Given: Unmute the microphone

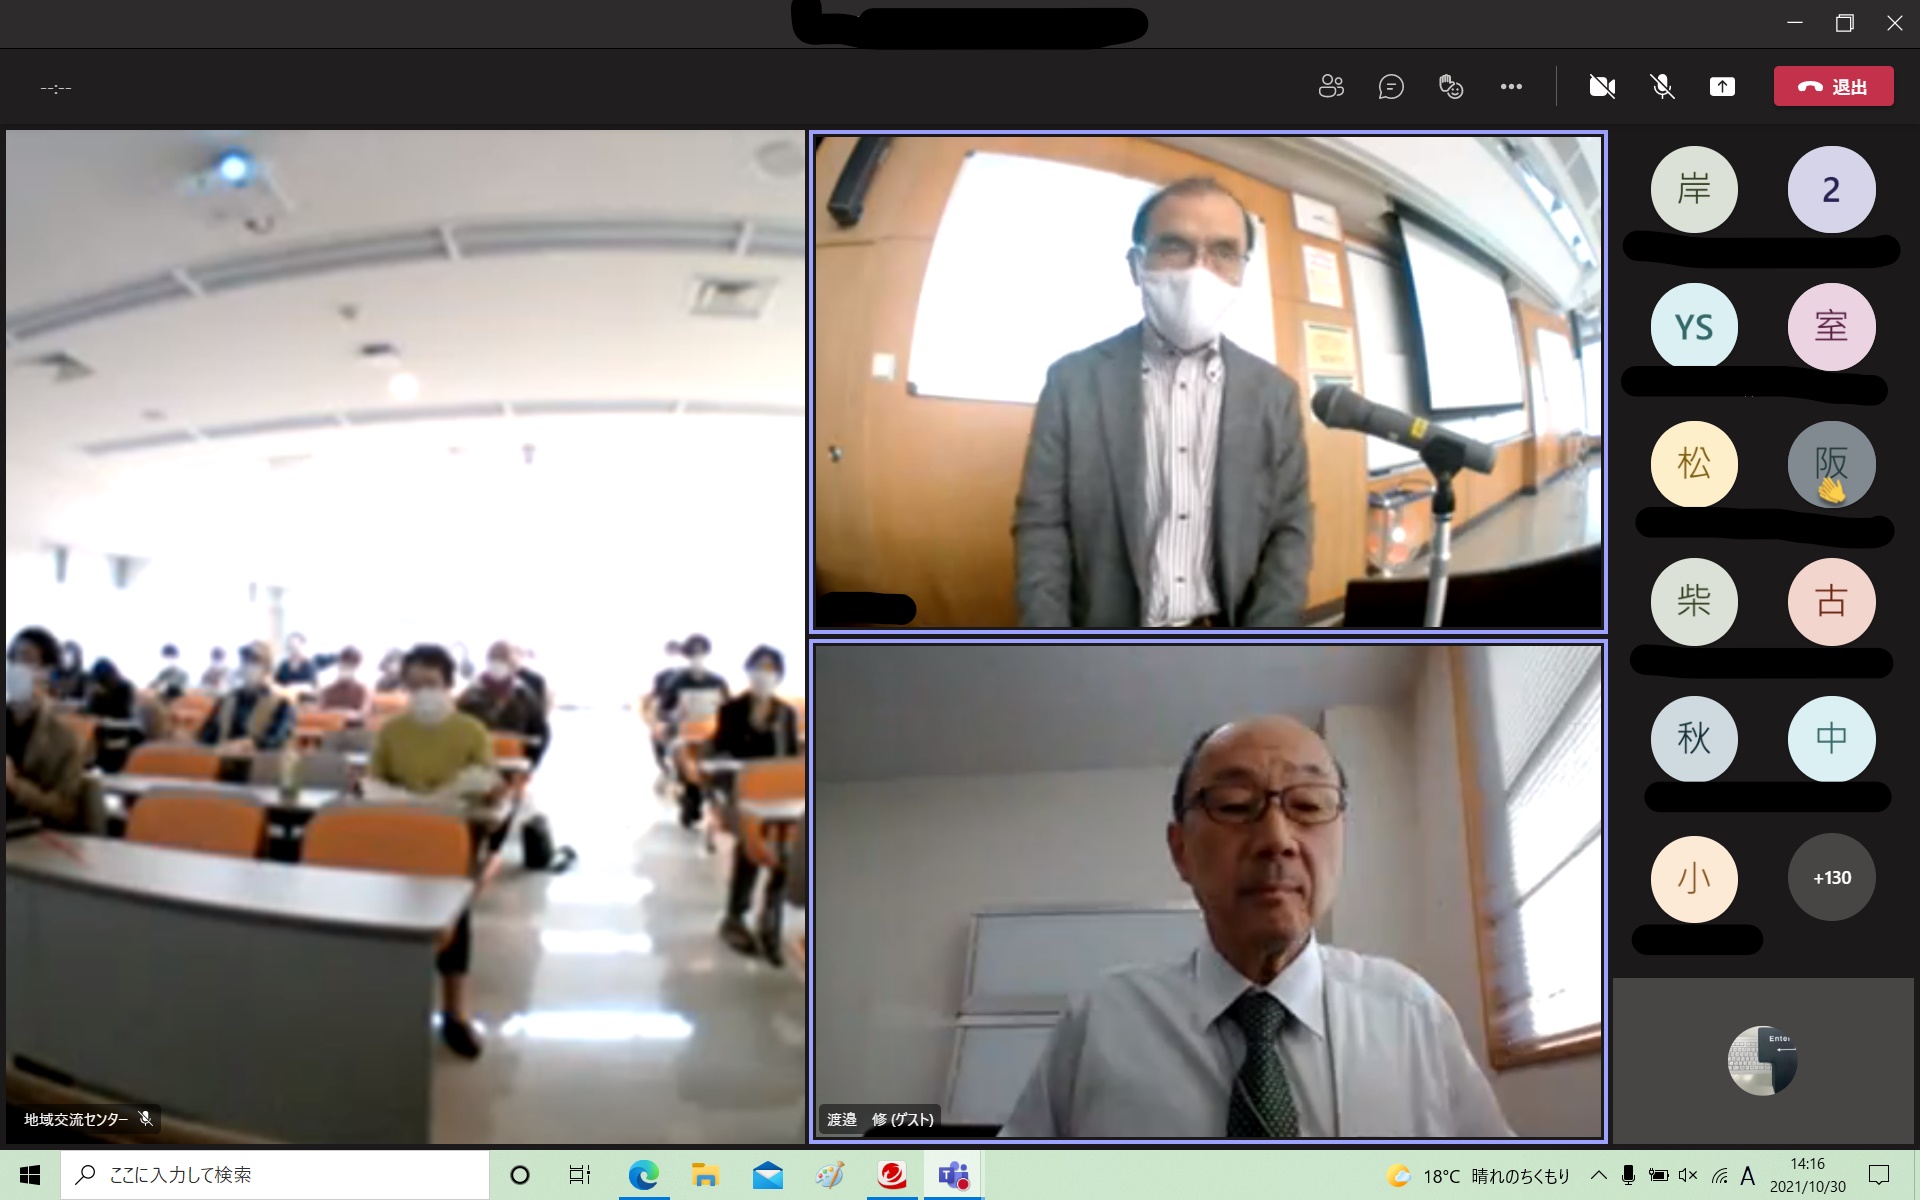Looking at the screenshot, I should (1662, 87).
